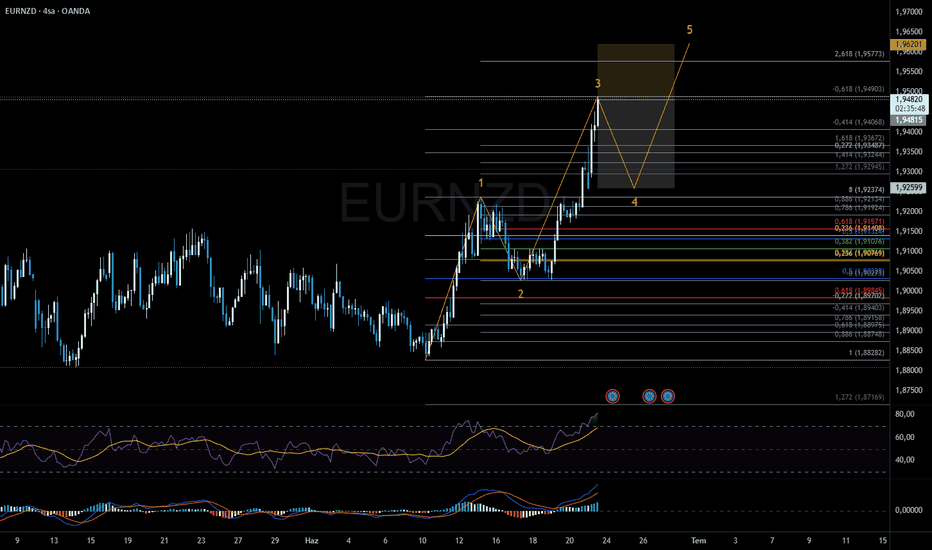Click the 80,00 value on RSI scale

click(905, 414)
